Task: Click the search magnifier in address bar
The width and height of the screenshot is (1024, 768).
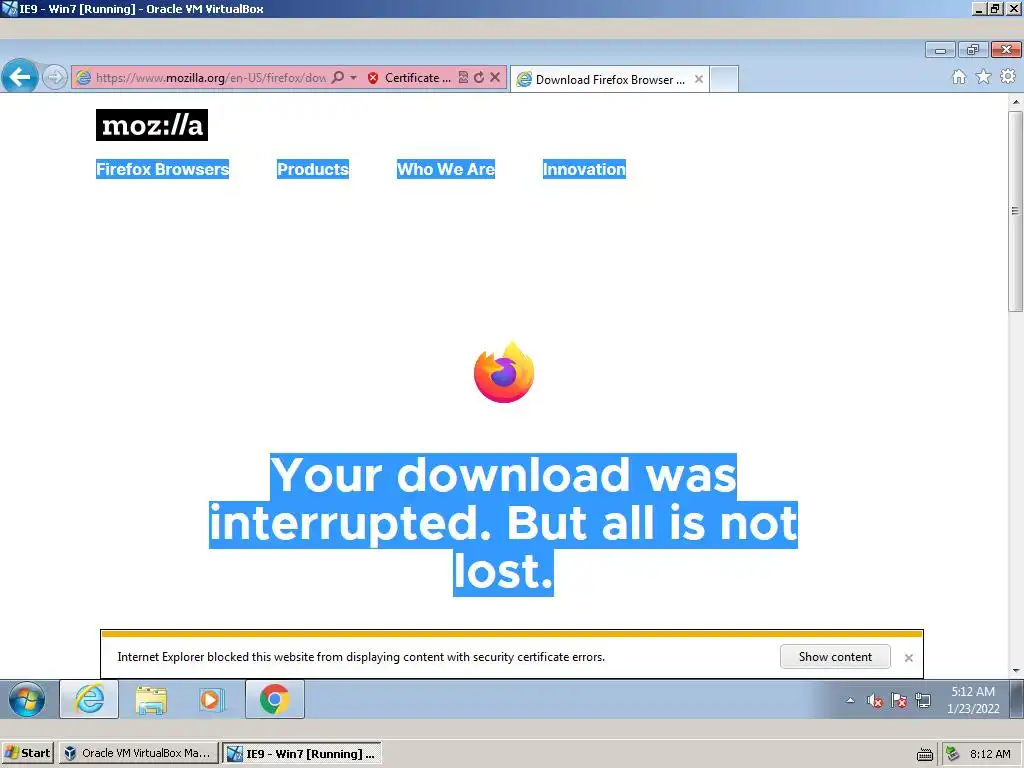Action: pos(338,77)
